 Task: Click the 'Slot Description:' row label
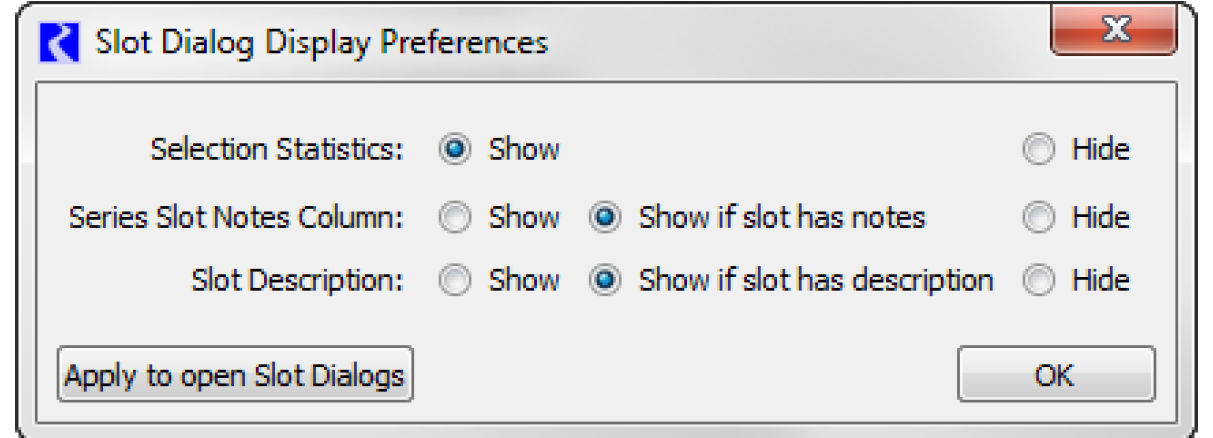point(297,281)
